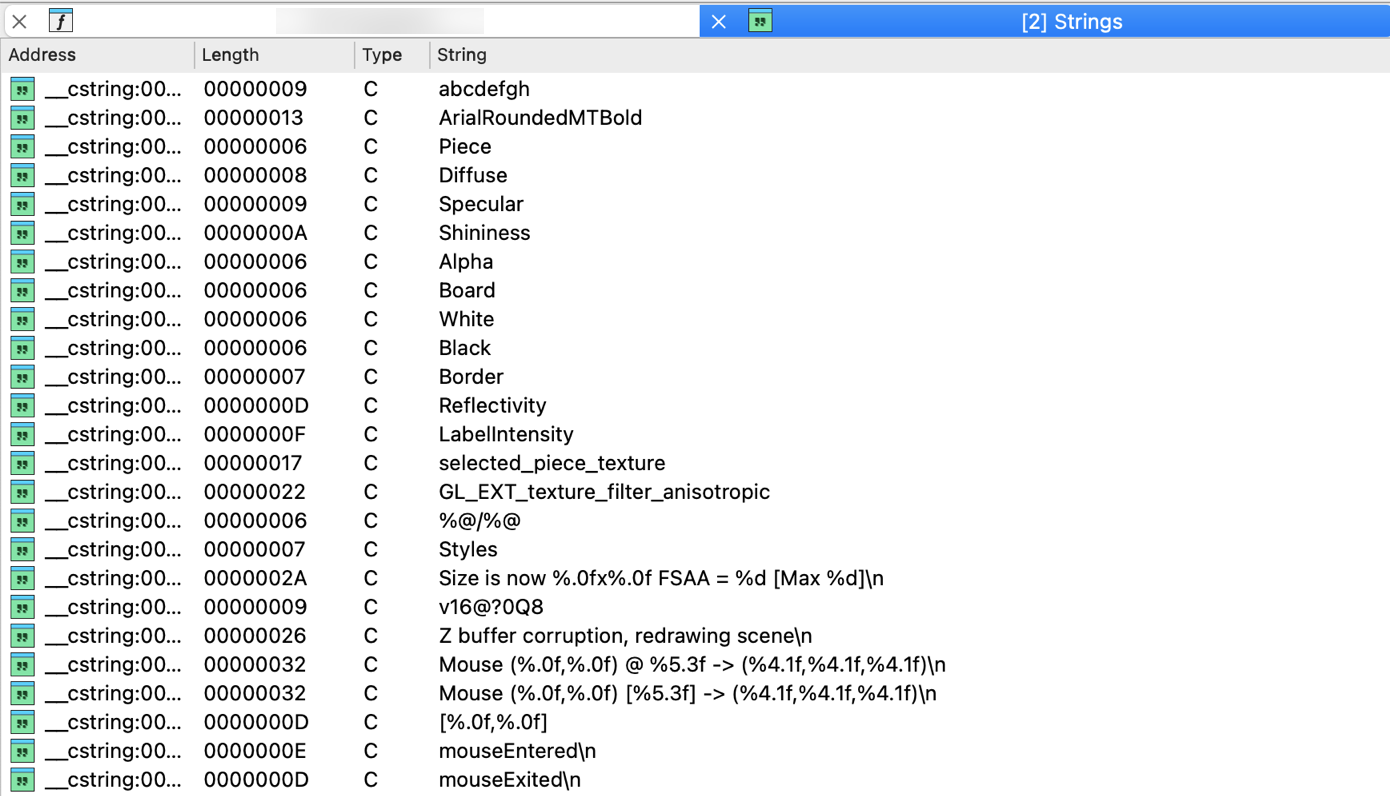Select the Reflectivity string entry
1390x796 pixels.
492,406
